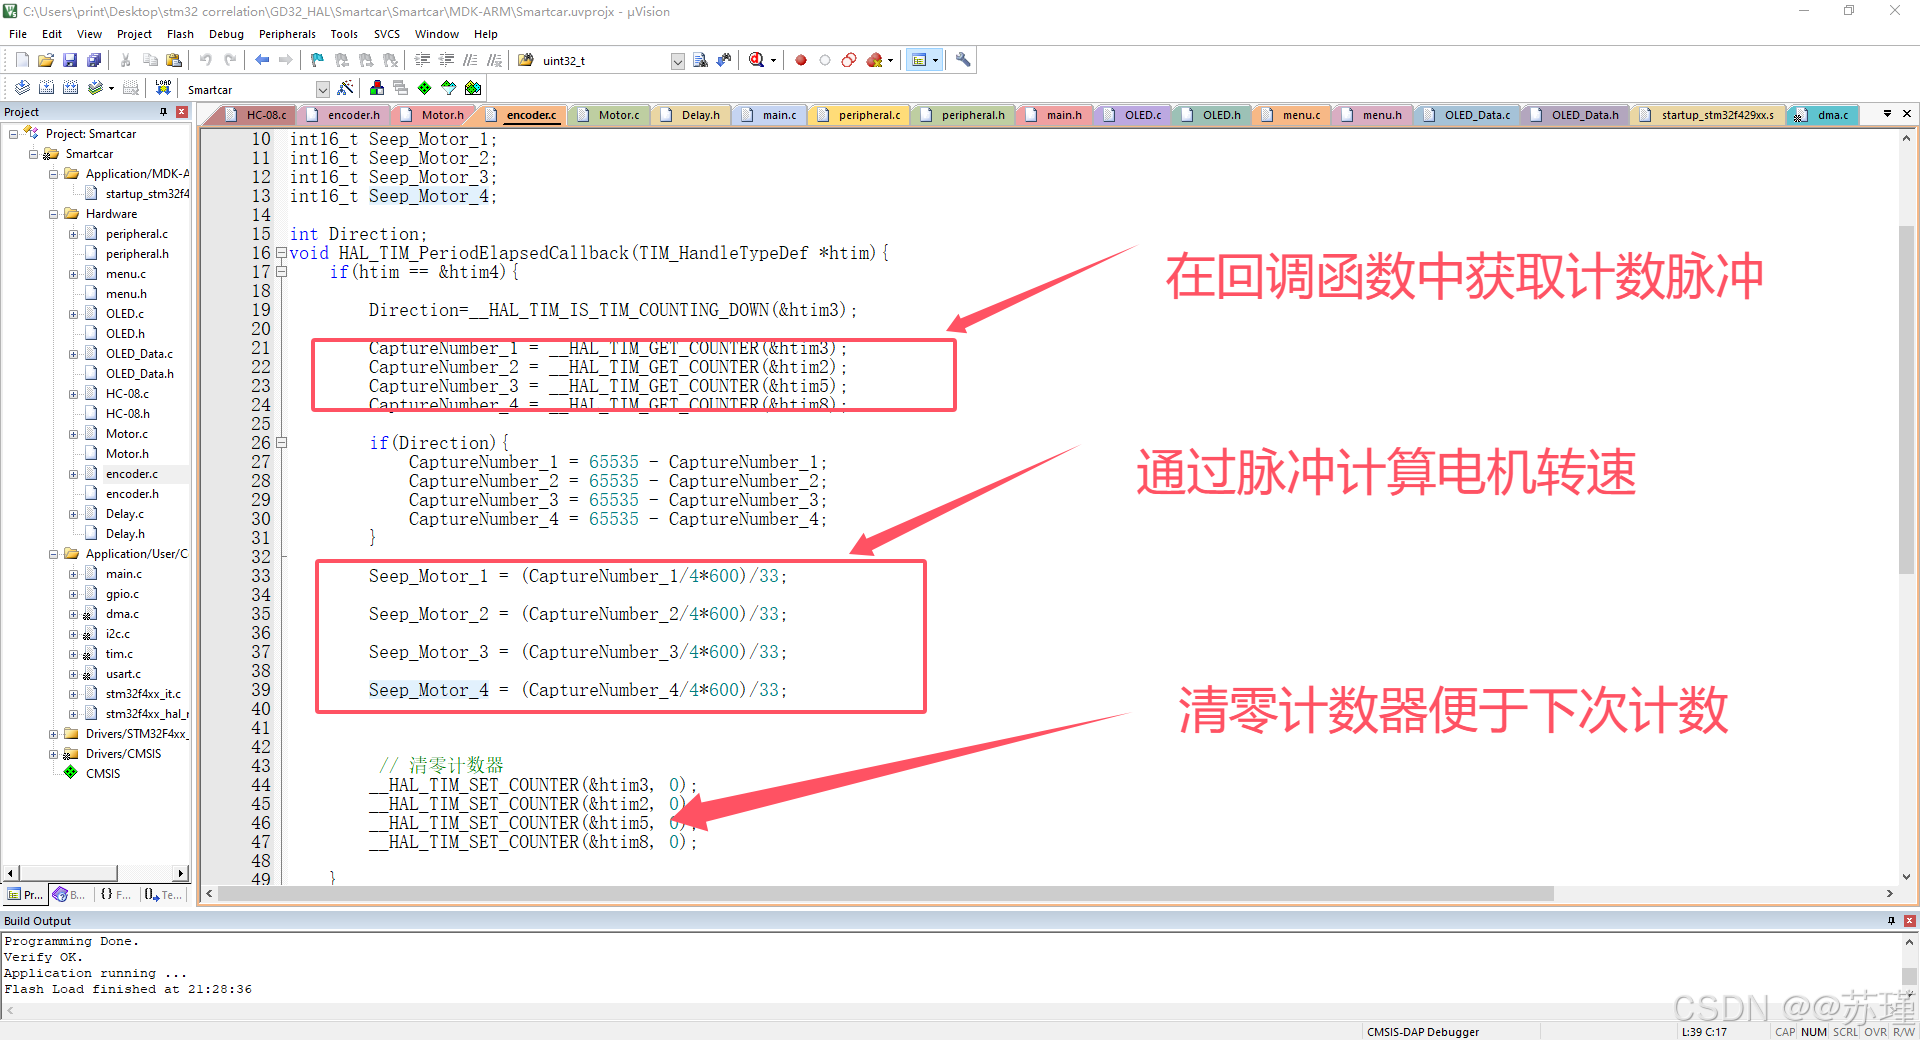Insert a bookmark with the flag icon
The image size is (1920, 1040).
click(317, 60)
